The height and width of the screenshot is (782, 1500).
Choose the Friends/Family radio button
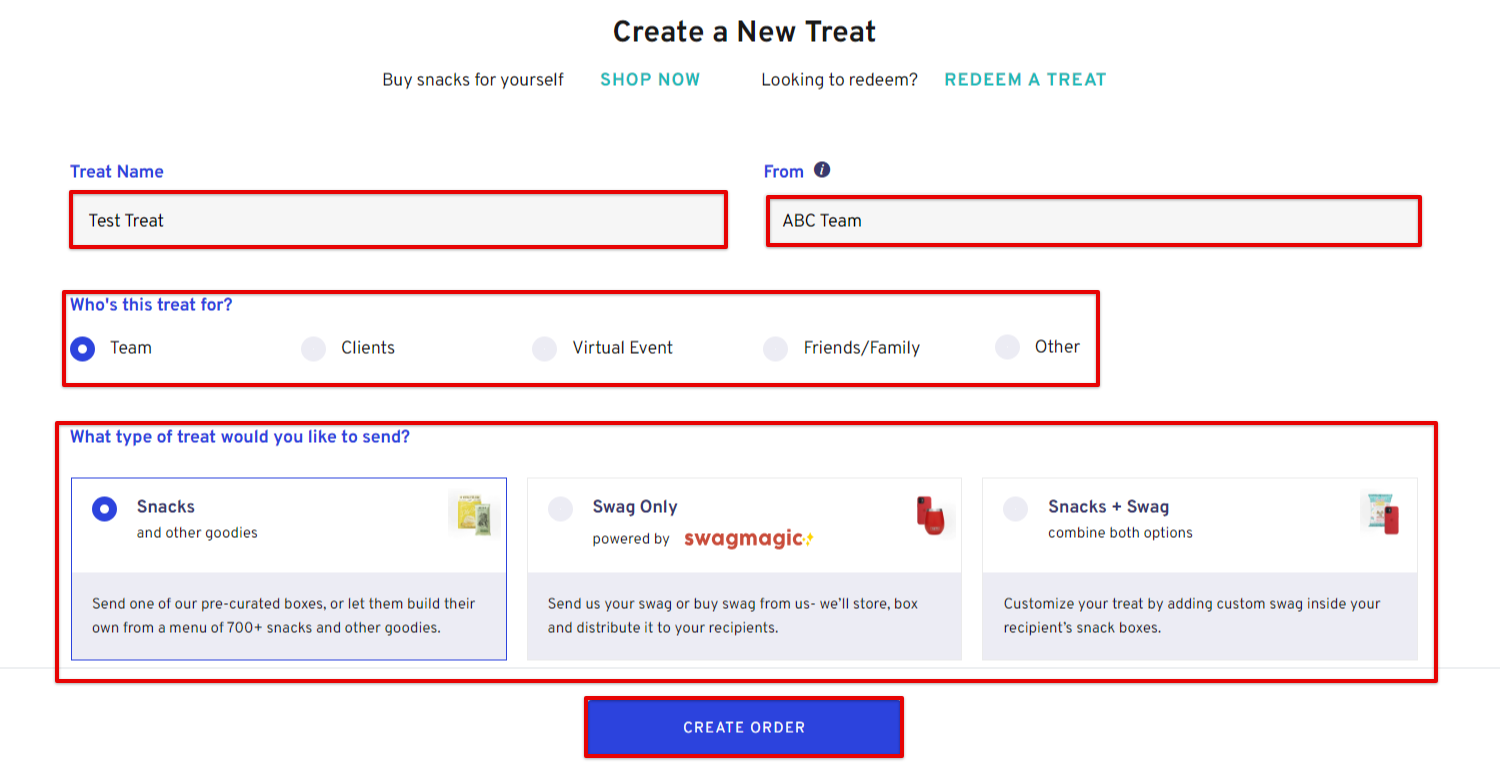tap(776, 348)
